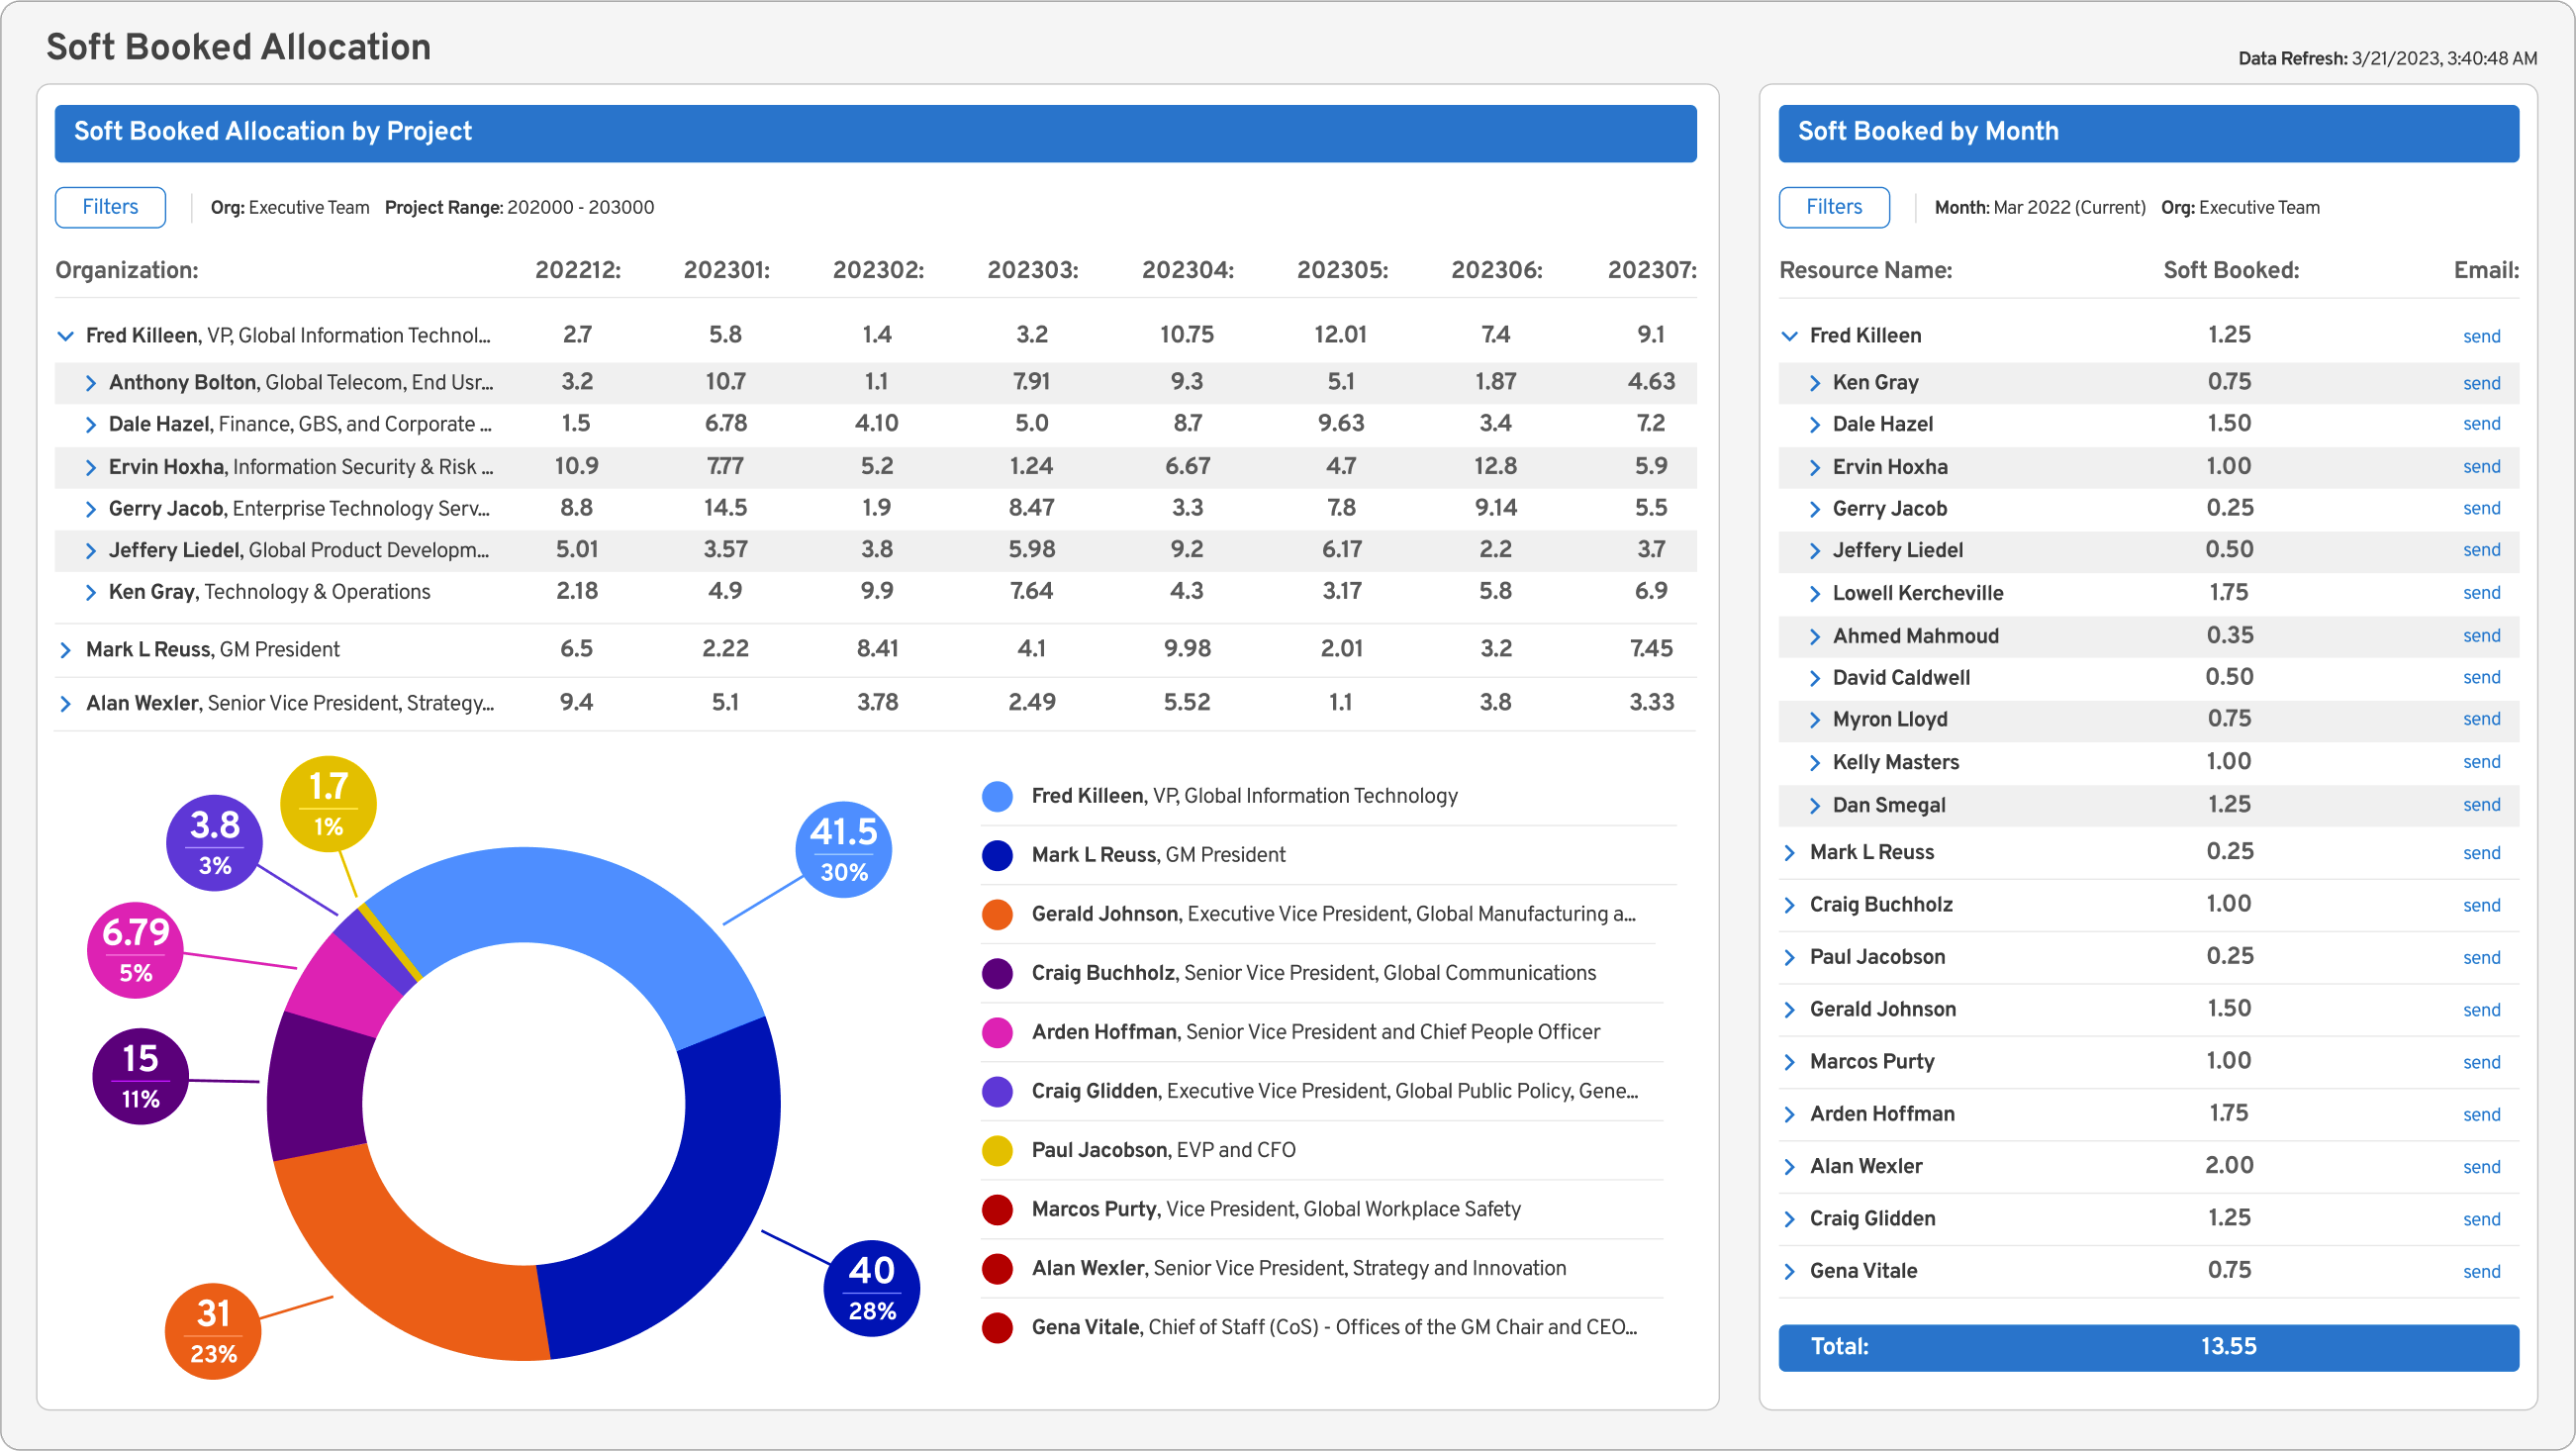Image resolution: width=2576 pixels, height=1451 pixels.
Task: Open Filters for Soft Booked by Month
Action: (1834, 207)
